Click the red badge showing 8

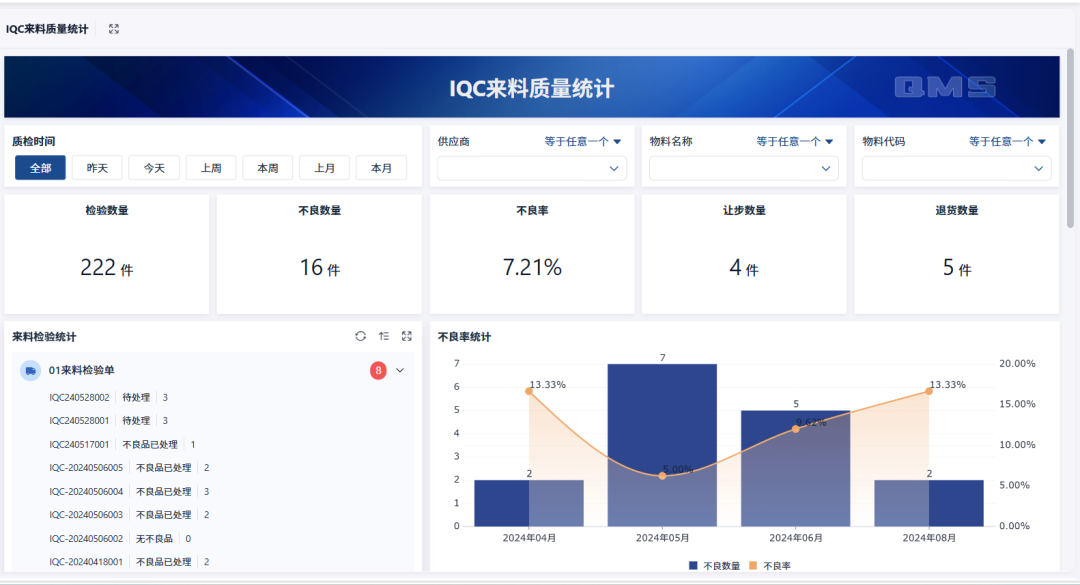point(378,371)
